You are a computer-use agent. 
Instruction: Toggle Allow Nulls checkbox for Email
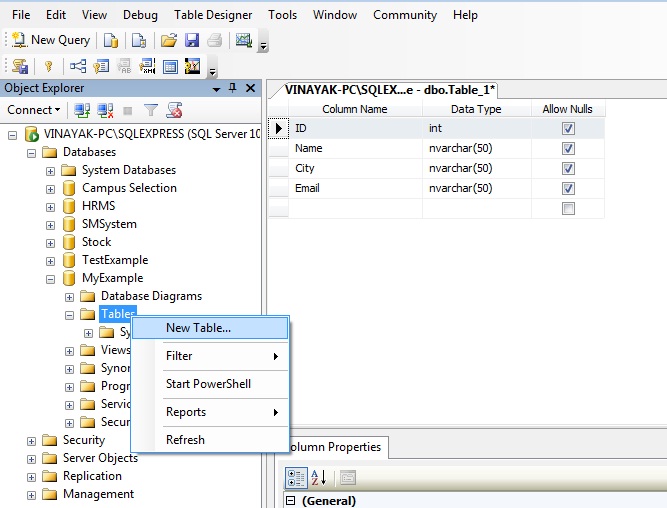568,188
